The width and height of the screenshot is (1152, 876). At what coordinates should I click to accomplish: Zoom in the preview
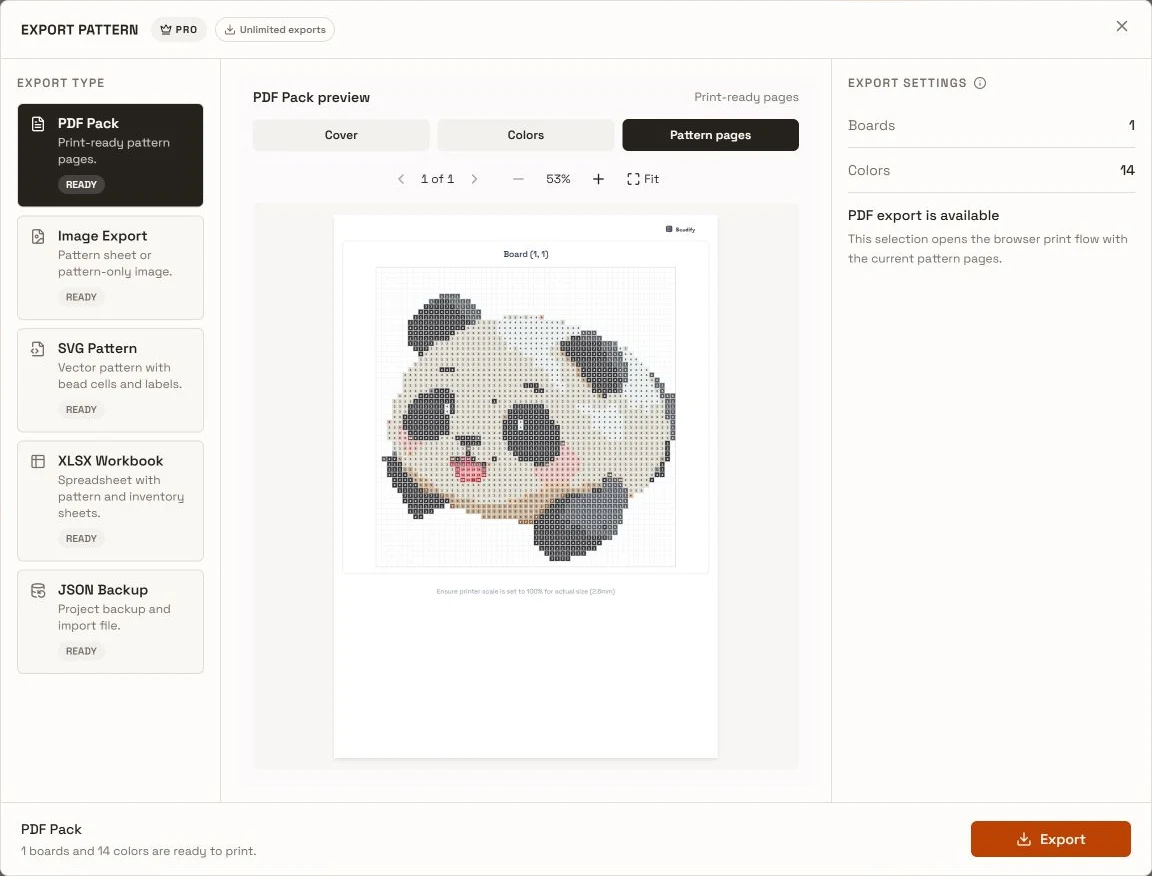coord(598,179)
